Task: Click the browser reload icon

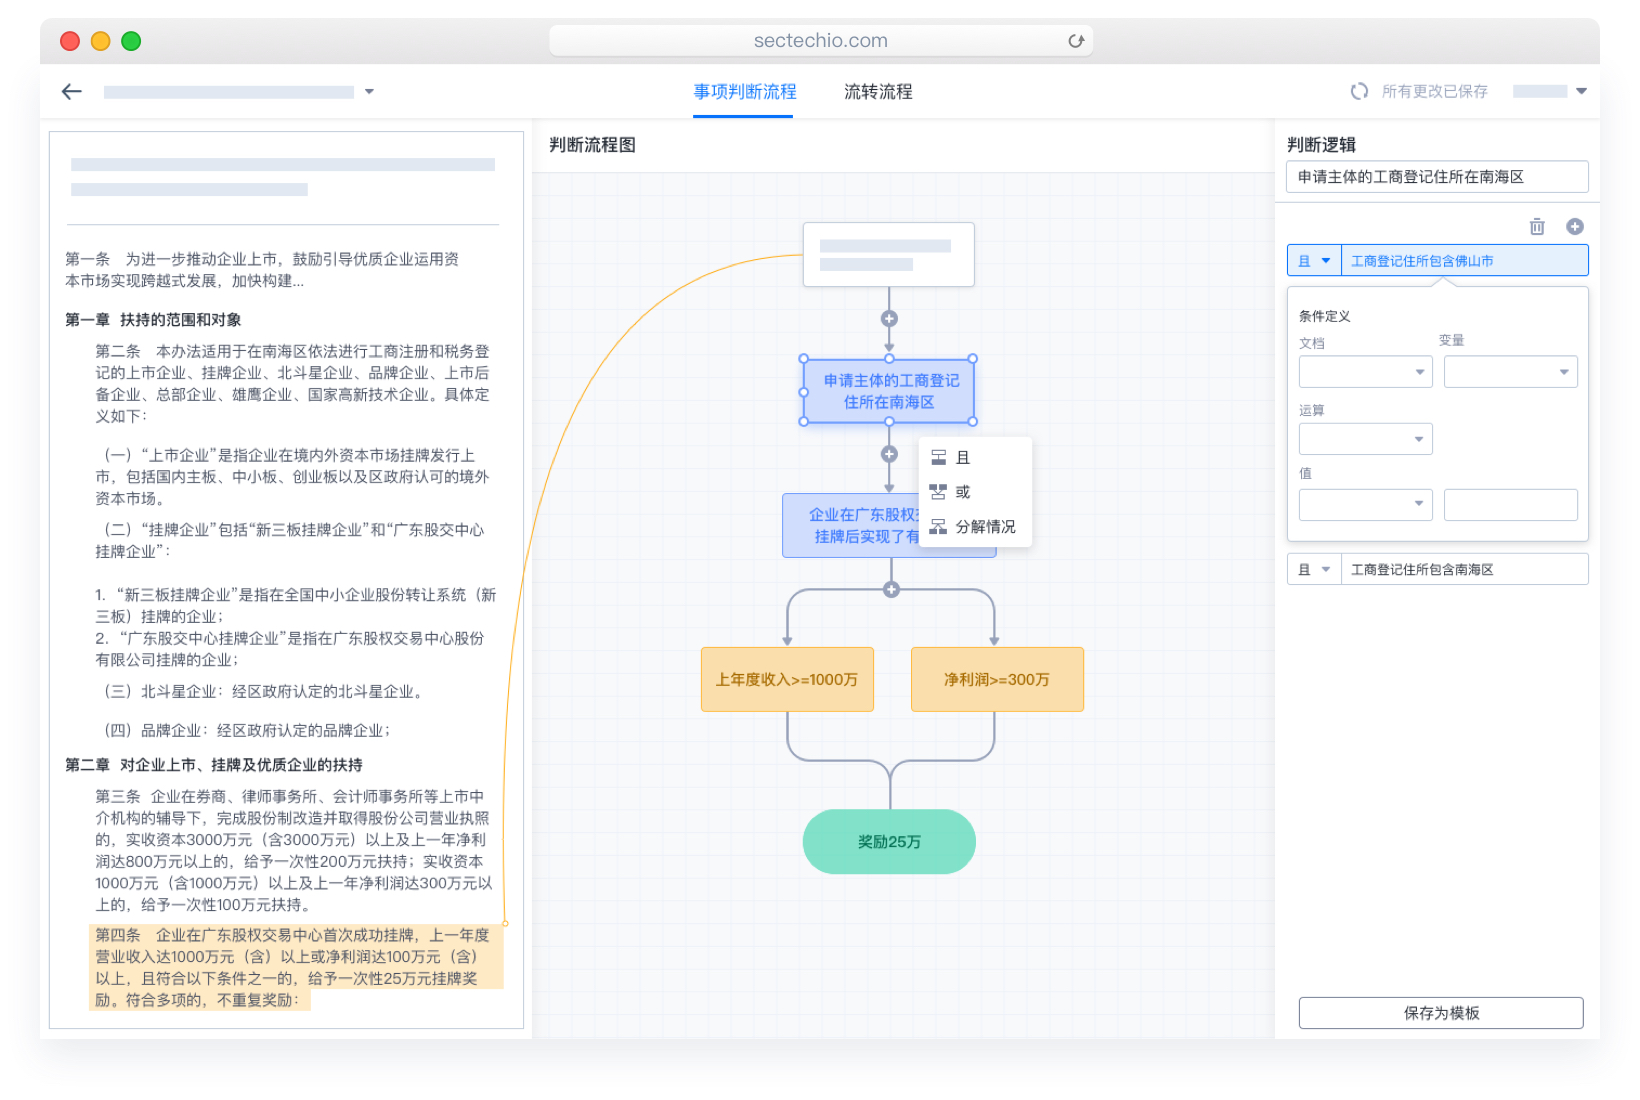Action: 1076,41
